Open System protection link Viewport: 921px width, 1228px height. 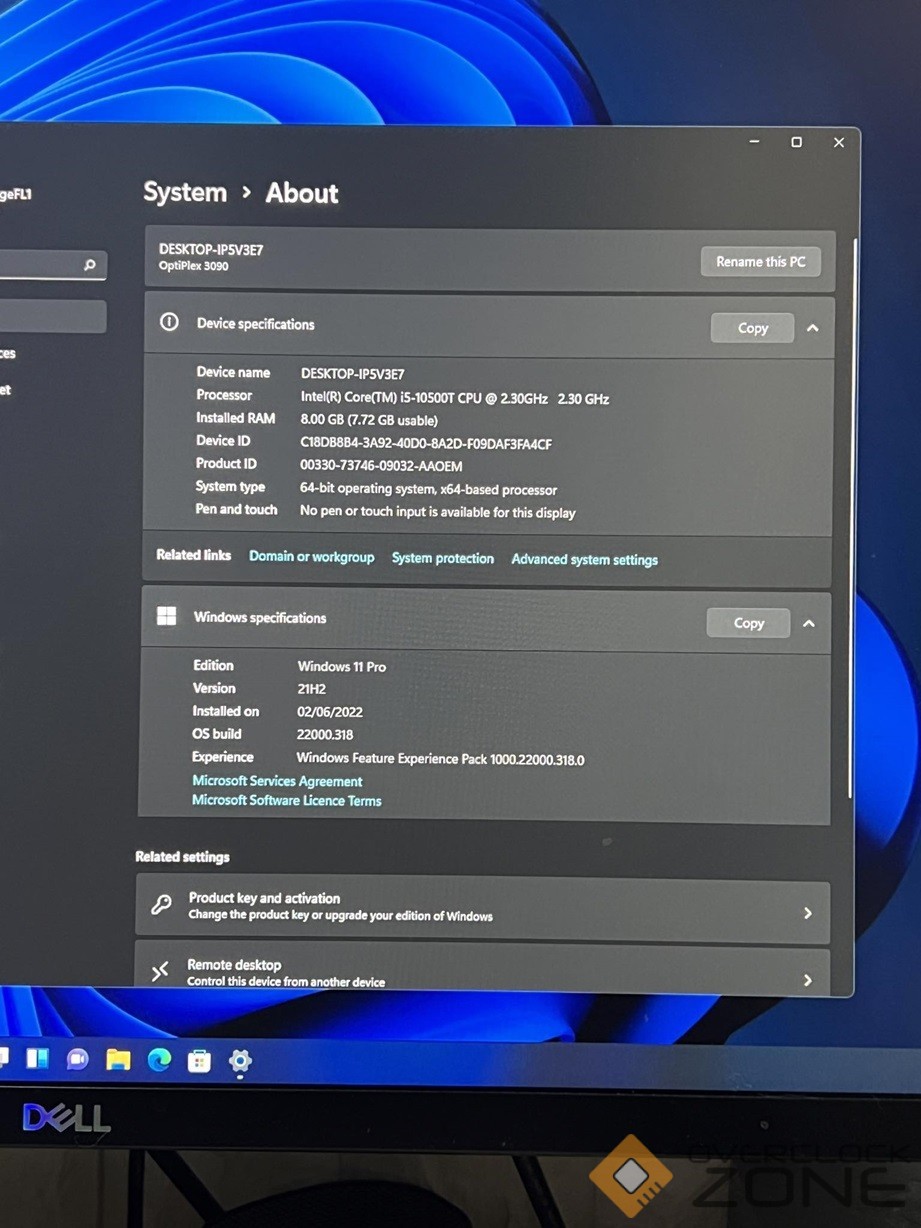click(443, 558)
